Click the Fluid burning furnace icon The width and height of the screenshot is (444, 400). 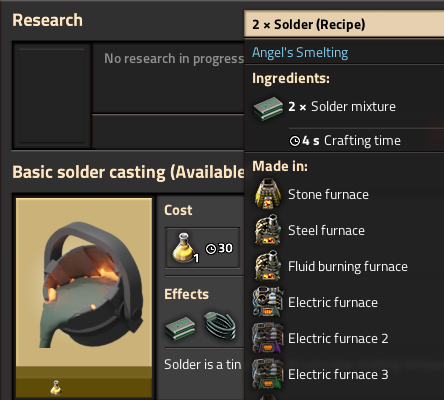click(x=268, y=266)
